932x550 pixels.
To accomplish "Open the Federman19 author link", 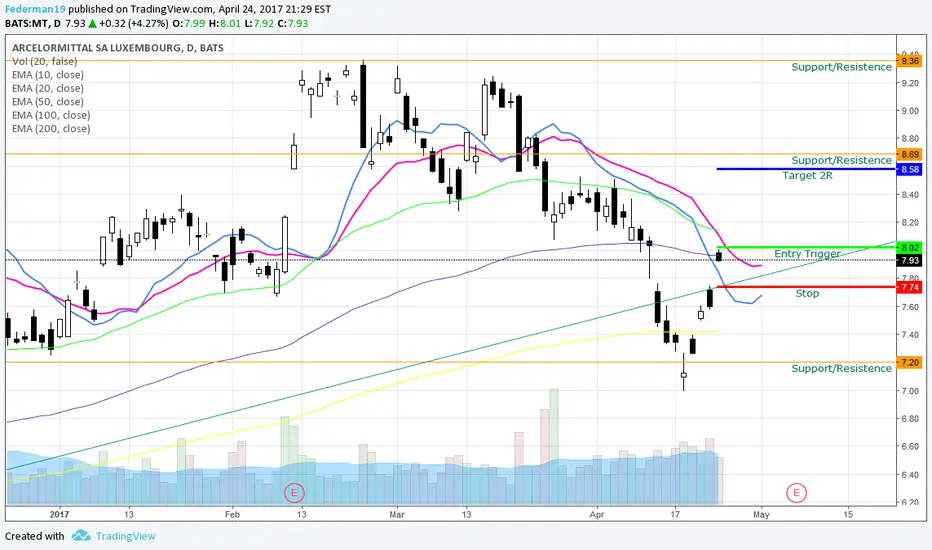I will [35, 9].
